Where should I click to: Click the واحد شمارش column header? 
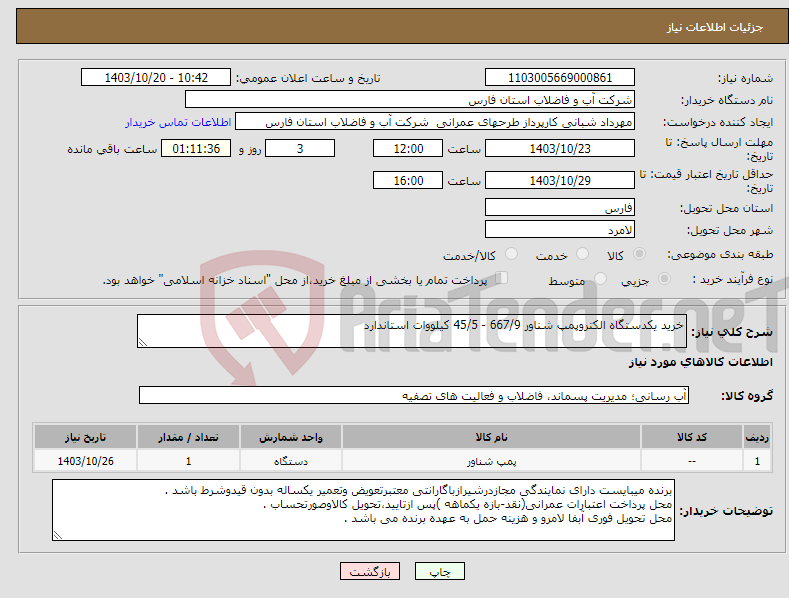coord(291,437)
